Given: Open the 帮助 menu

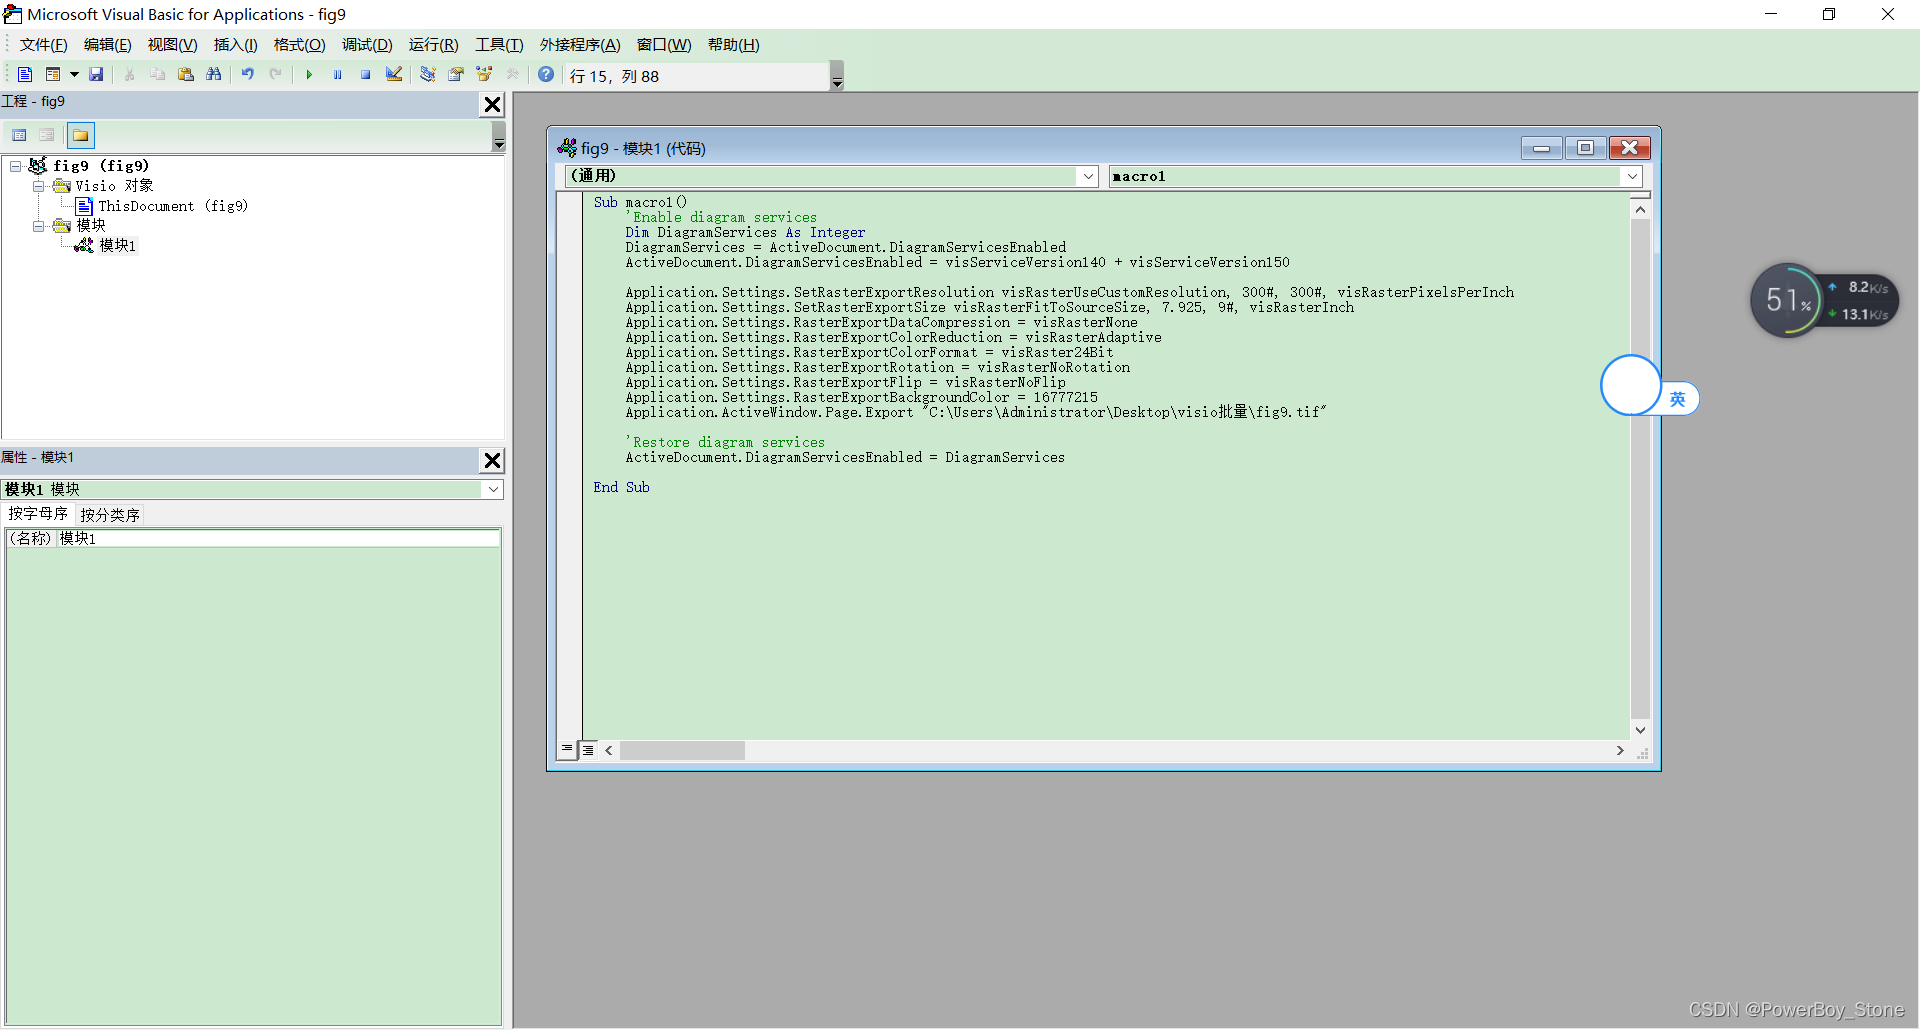Looking at the screenshot, I should [x=733, y=45].
